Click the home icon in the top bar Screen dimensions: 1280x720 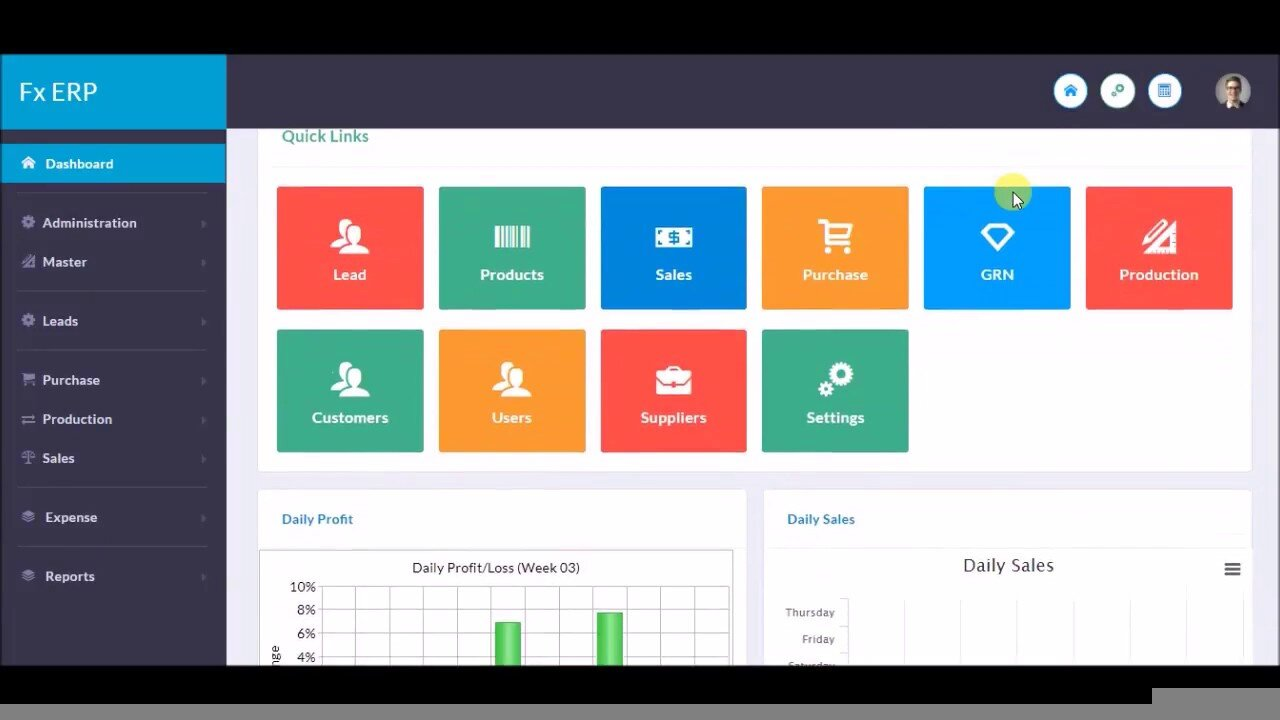coord(1070,90)
